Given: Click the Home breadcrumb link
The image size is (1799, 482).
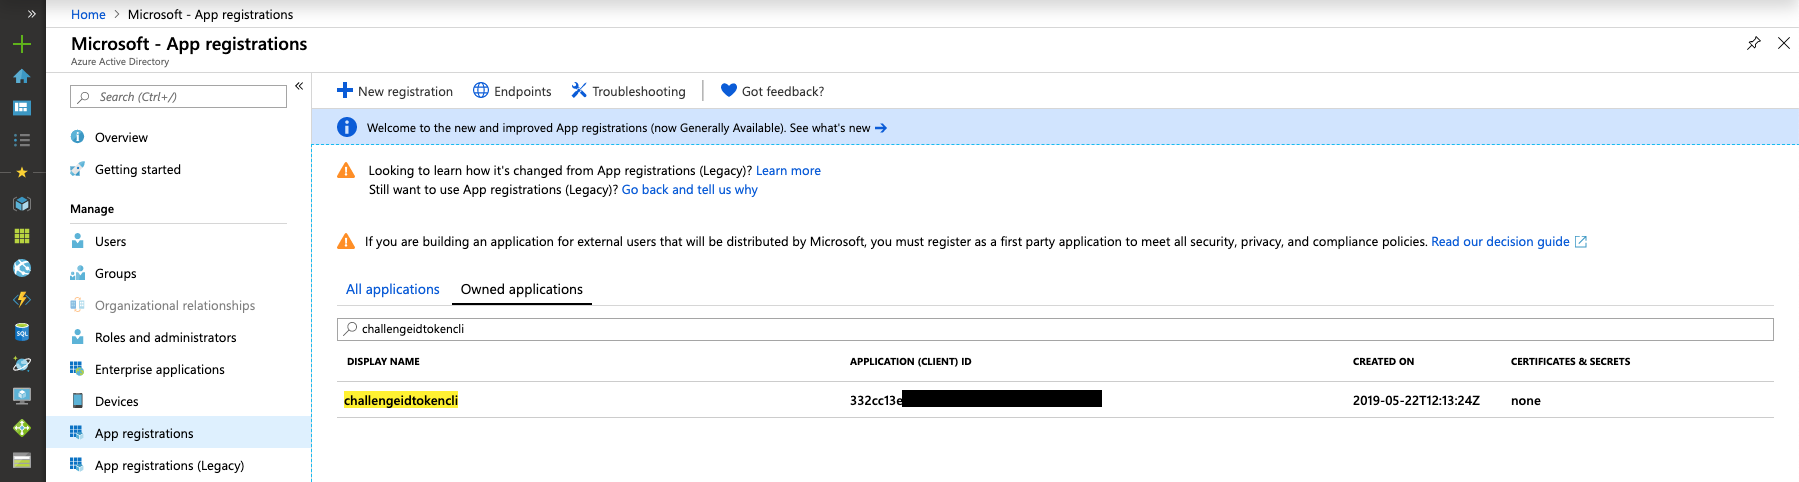Looking at the screenshot, I should tap(88, 14).
